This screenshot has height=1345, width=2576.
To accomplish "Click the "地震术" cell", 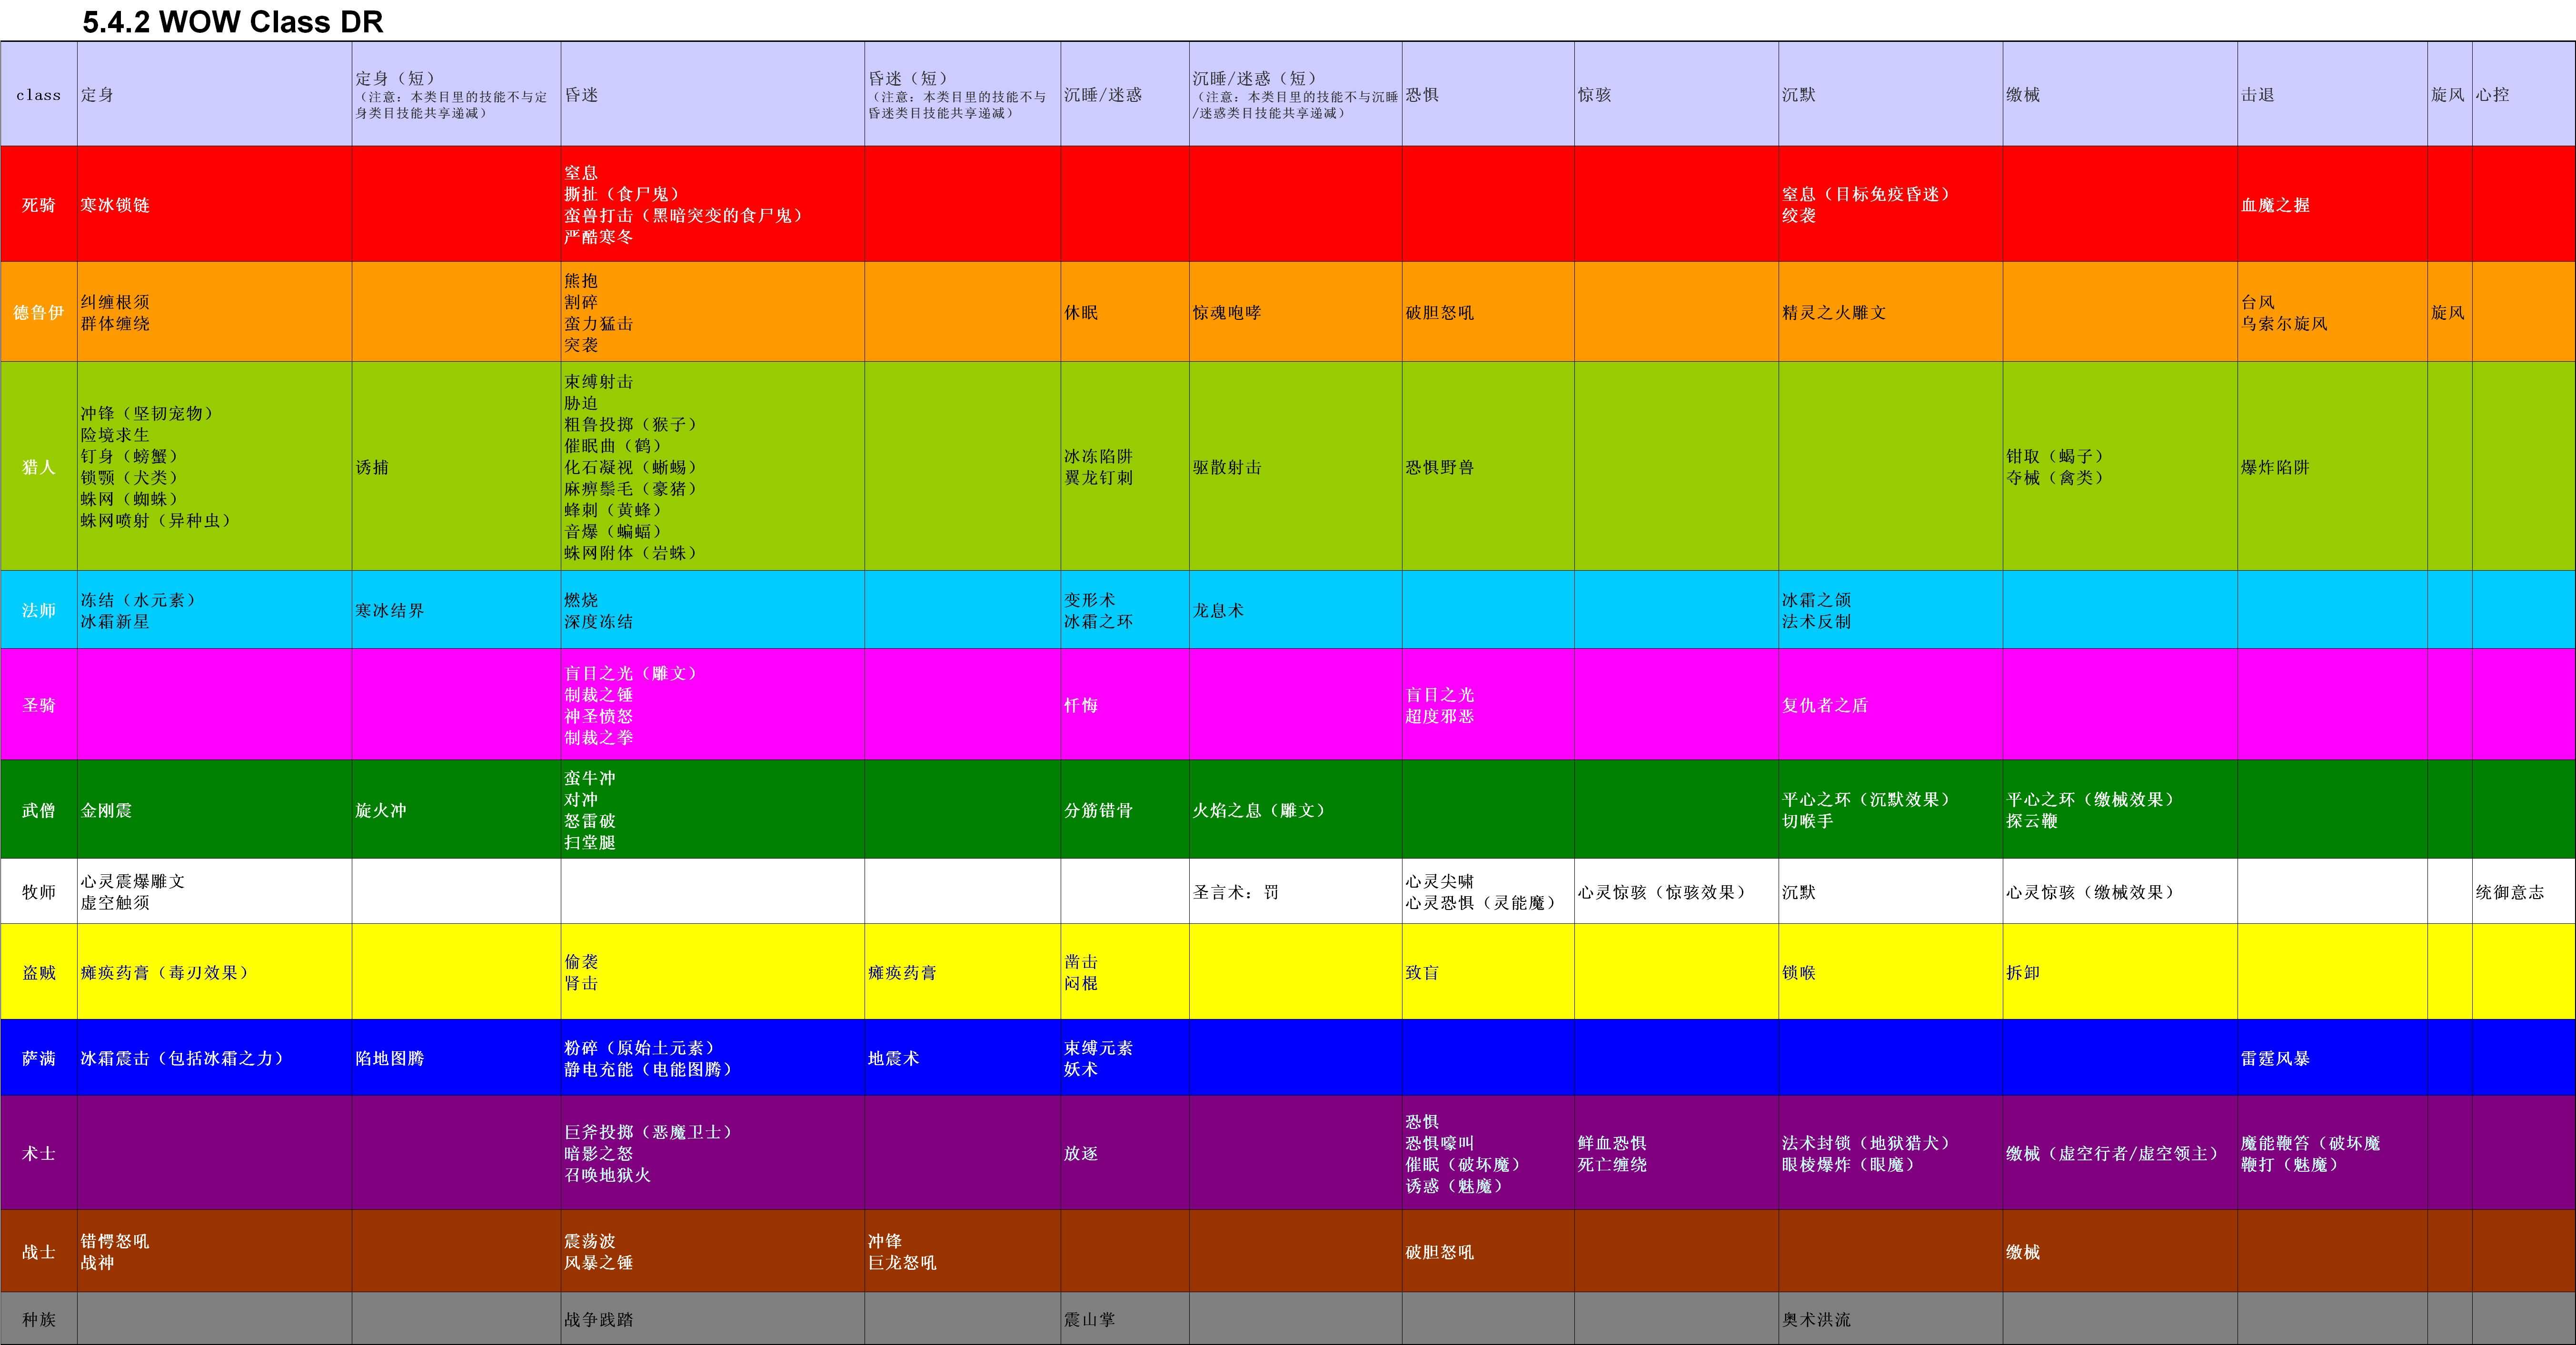I will pos(962,1058).
